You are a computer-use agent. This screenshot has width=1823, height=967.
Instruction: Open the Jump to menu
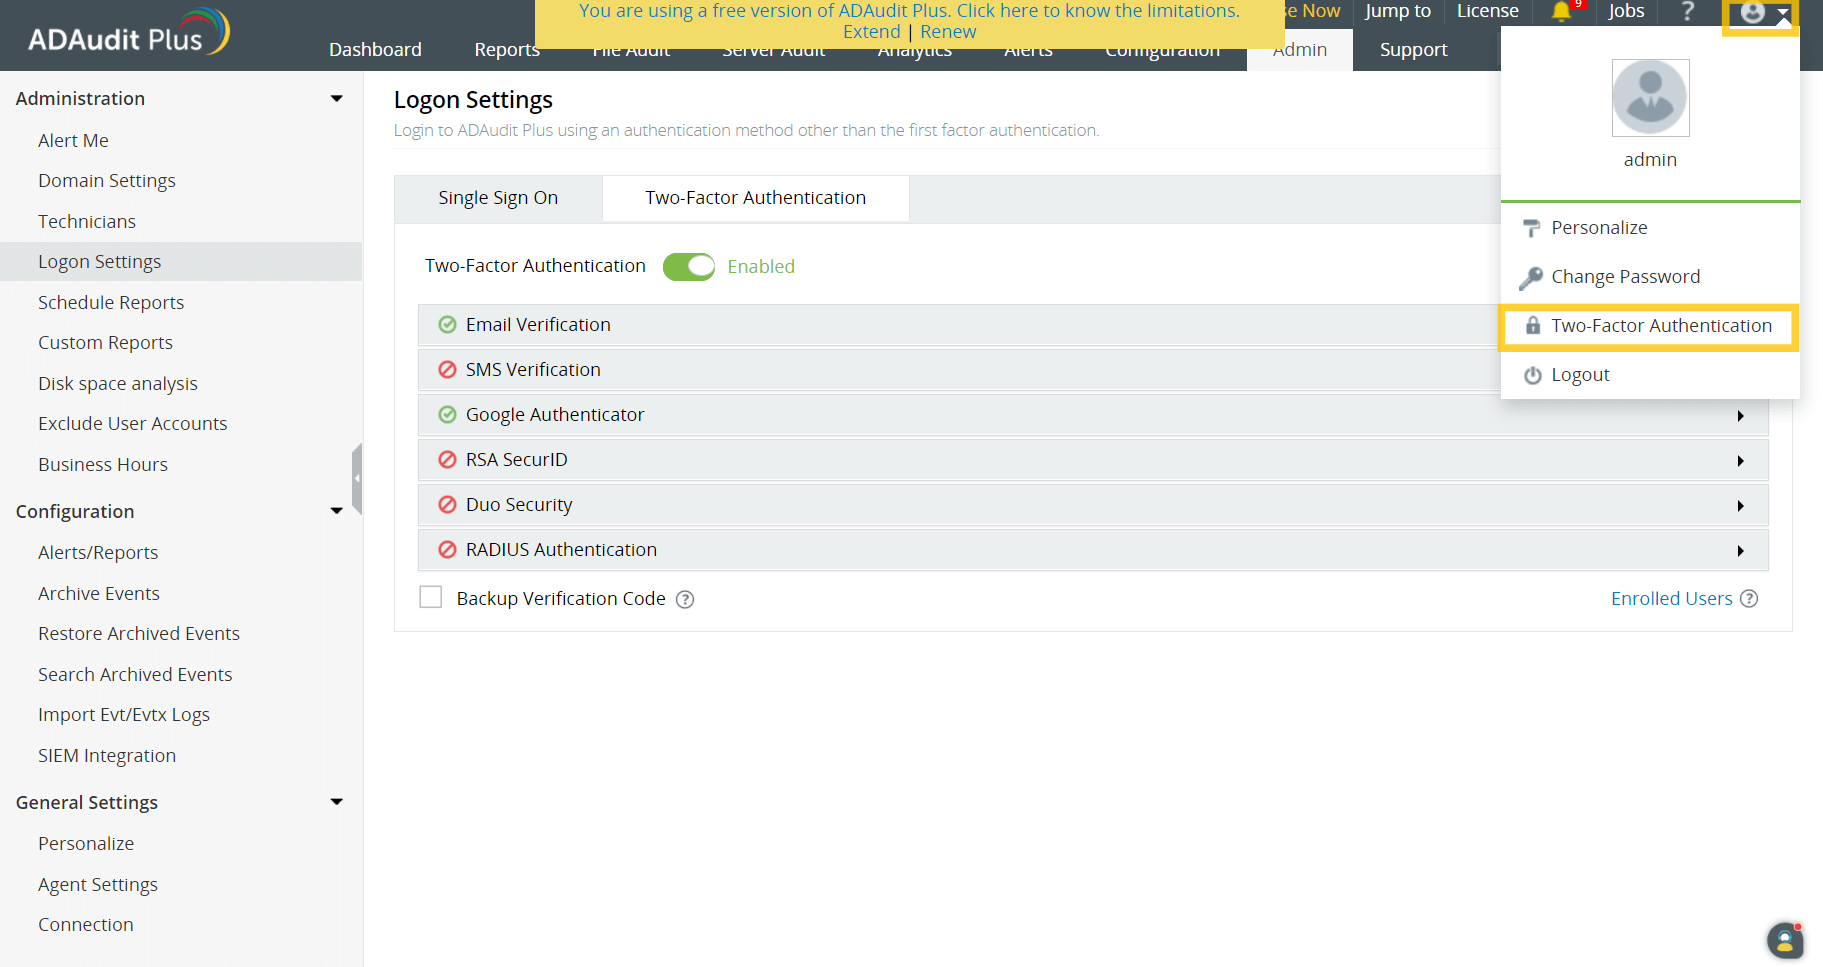click(x=1398, y=11)
